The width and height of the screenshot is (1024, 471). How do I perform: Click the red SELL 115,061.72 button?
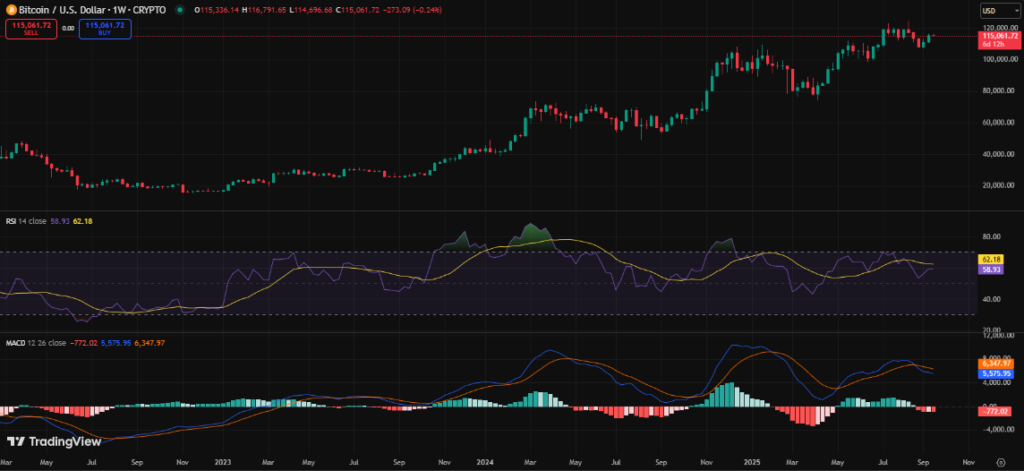point(31,29)
